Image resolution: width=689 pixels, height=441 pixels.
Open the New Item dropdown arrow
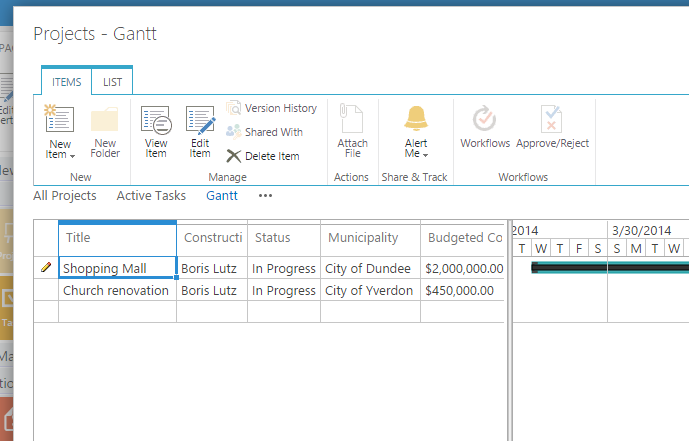click(73, 156)
